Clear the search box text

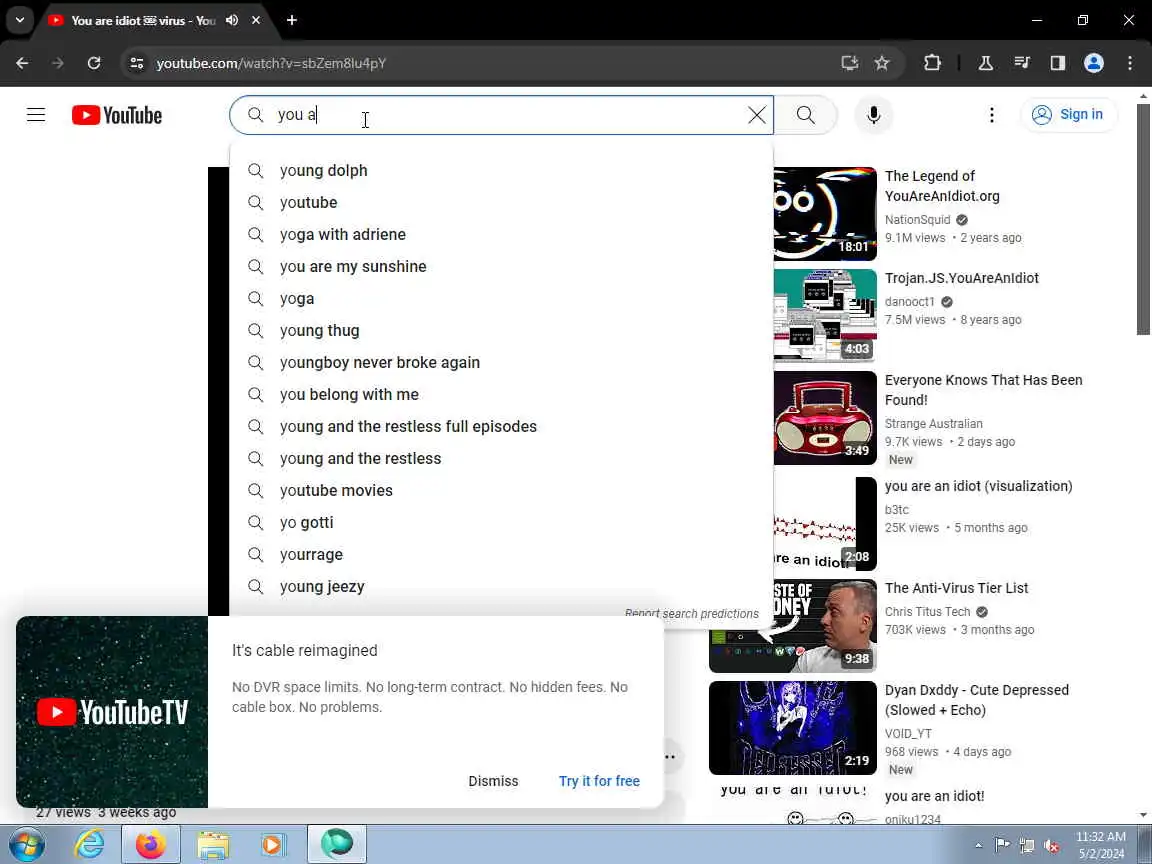[x=757, y=115]
